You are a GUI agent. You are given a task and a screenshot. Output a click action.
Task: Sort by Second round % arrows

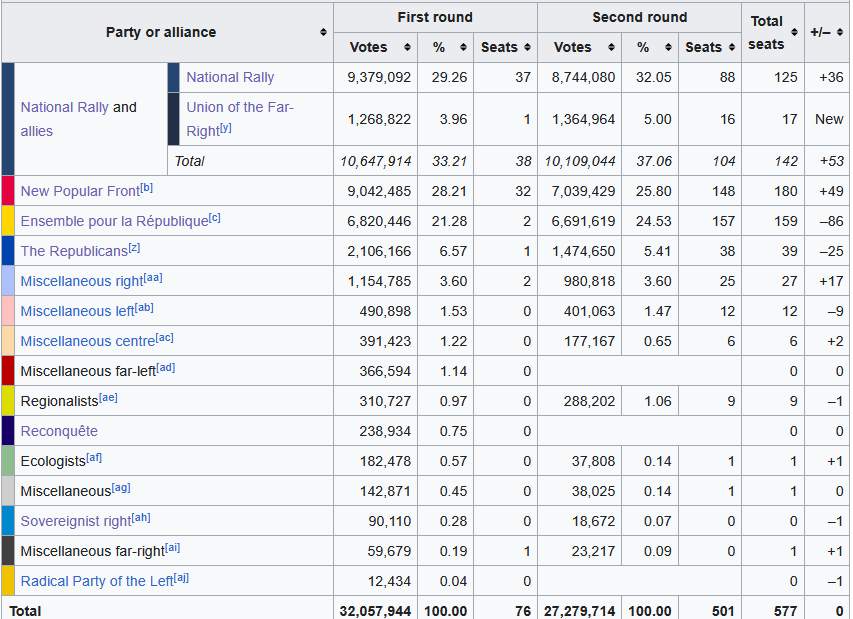point(668,47)
